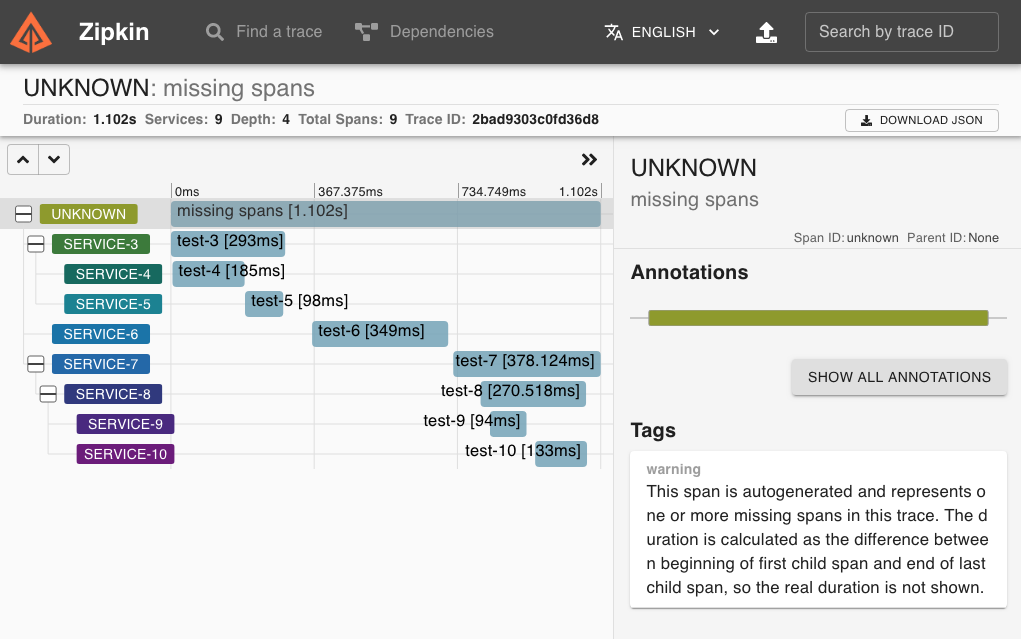Open the ENGLISH language dropdown

pyautogui.click(x=663, y=31)
